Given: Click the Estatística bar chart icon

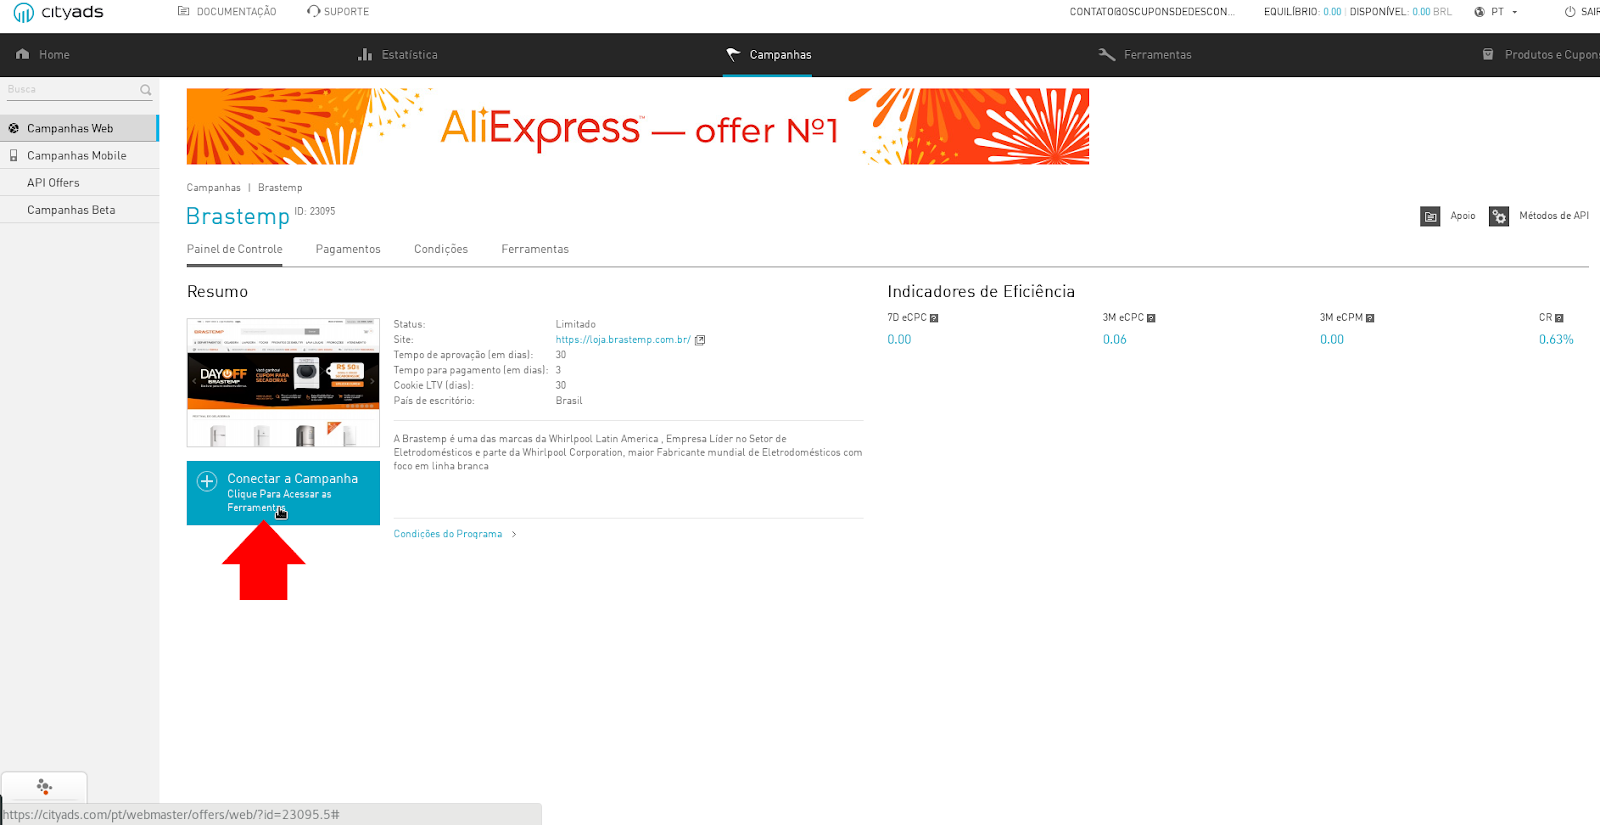Looking at the screenshot, I should (365, 54).
